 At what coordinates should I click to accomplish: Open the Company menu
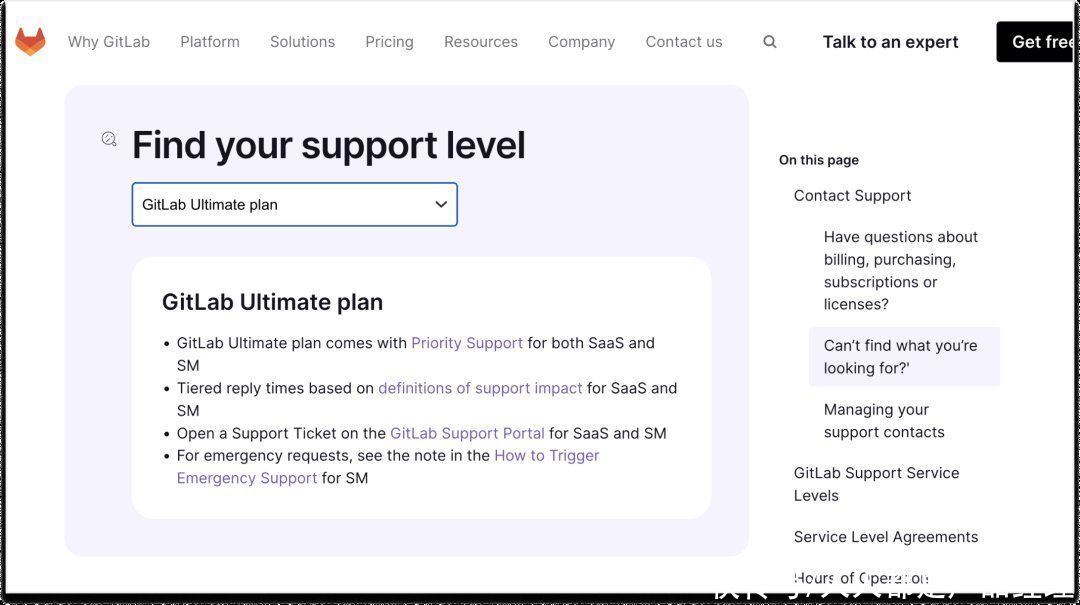click(581, 42)
